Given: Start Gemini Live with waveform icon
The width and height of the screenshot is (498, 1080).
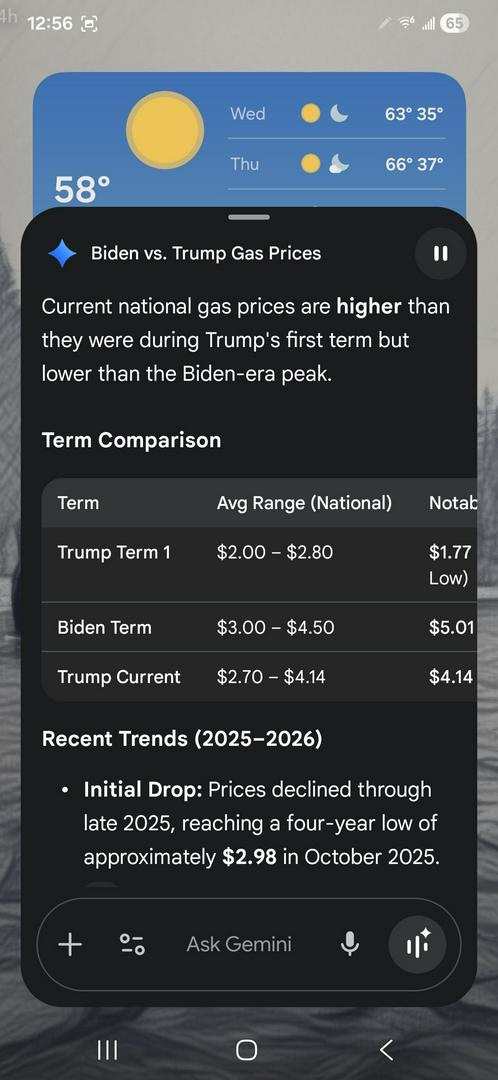Looking at the screenshot, I should tap(417, 944).
